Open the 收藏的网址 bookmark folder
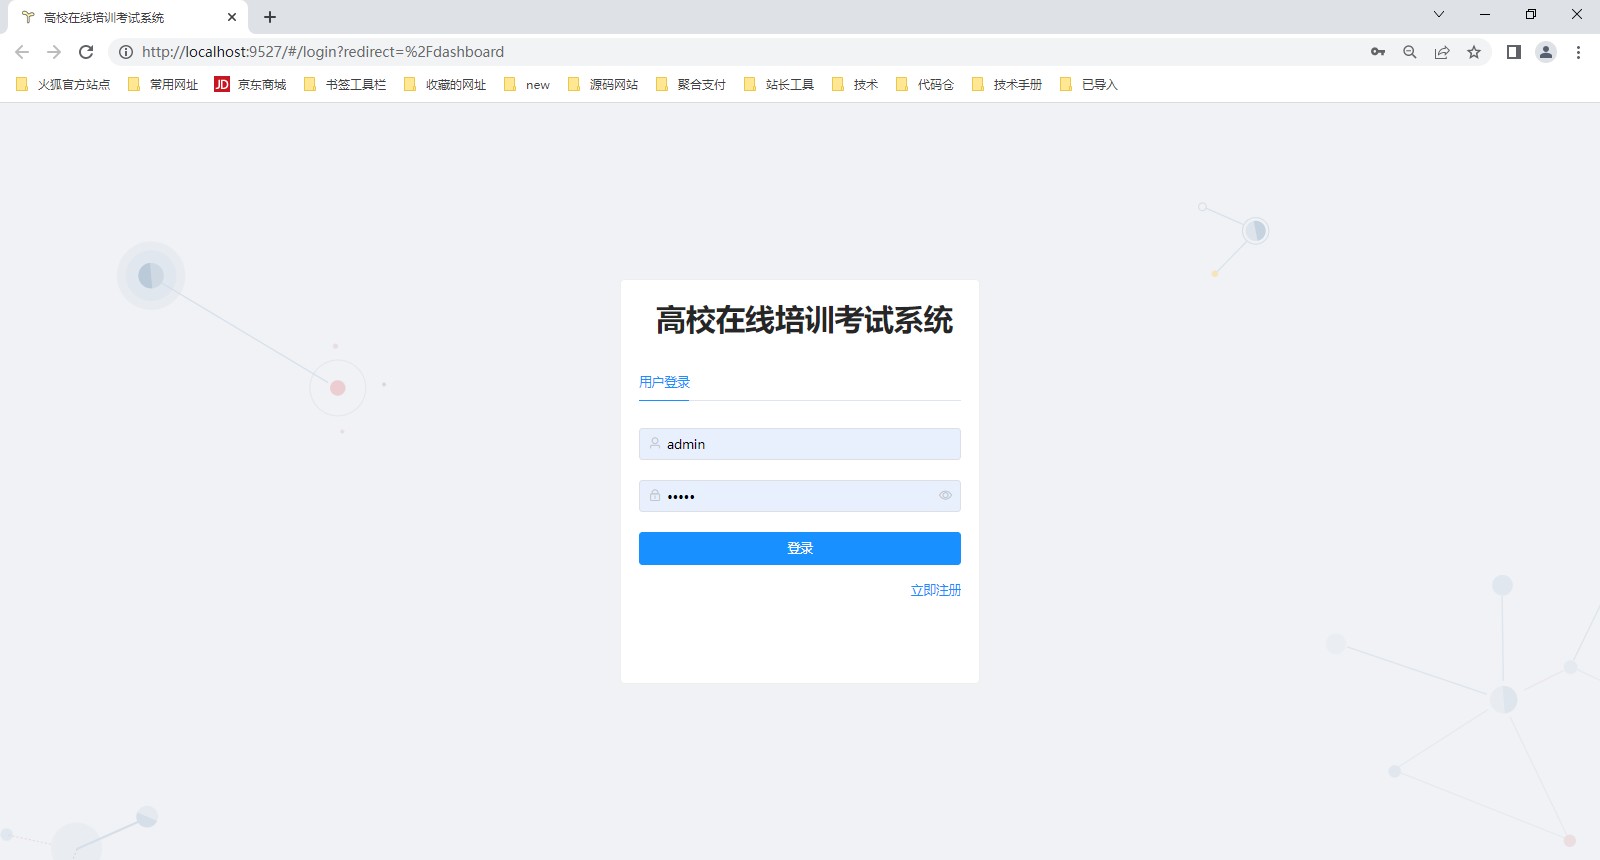The width and height of the screenshot is (1600, 860). [445, 85]
